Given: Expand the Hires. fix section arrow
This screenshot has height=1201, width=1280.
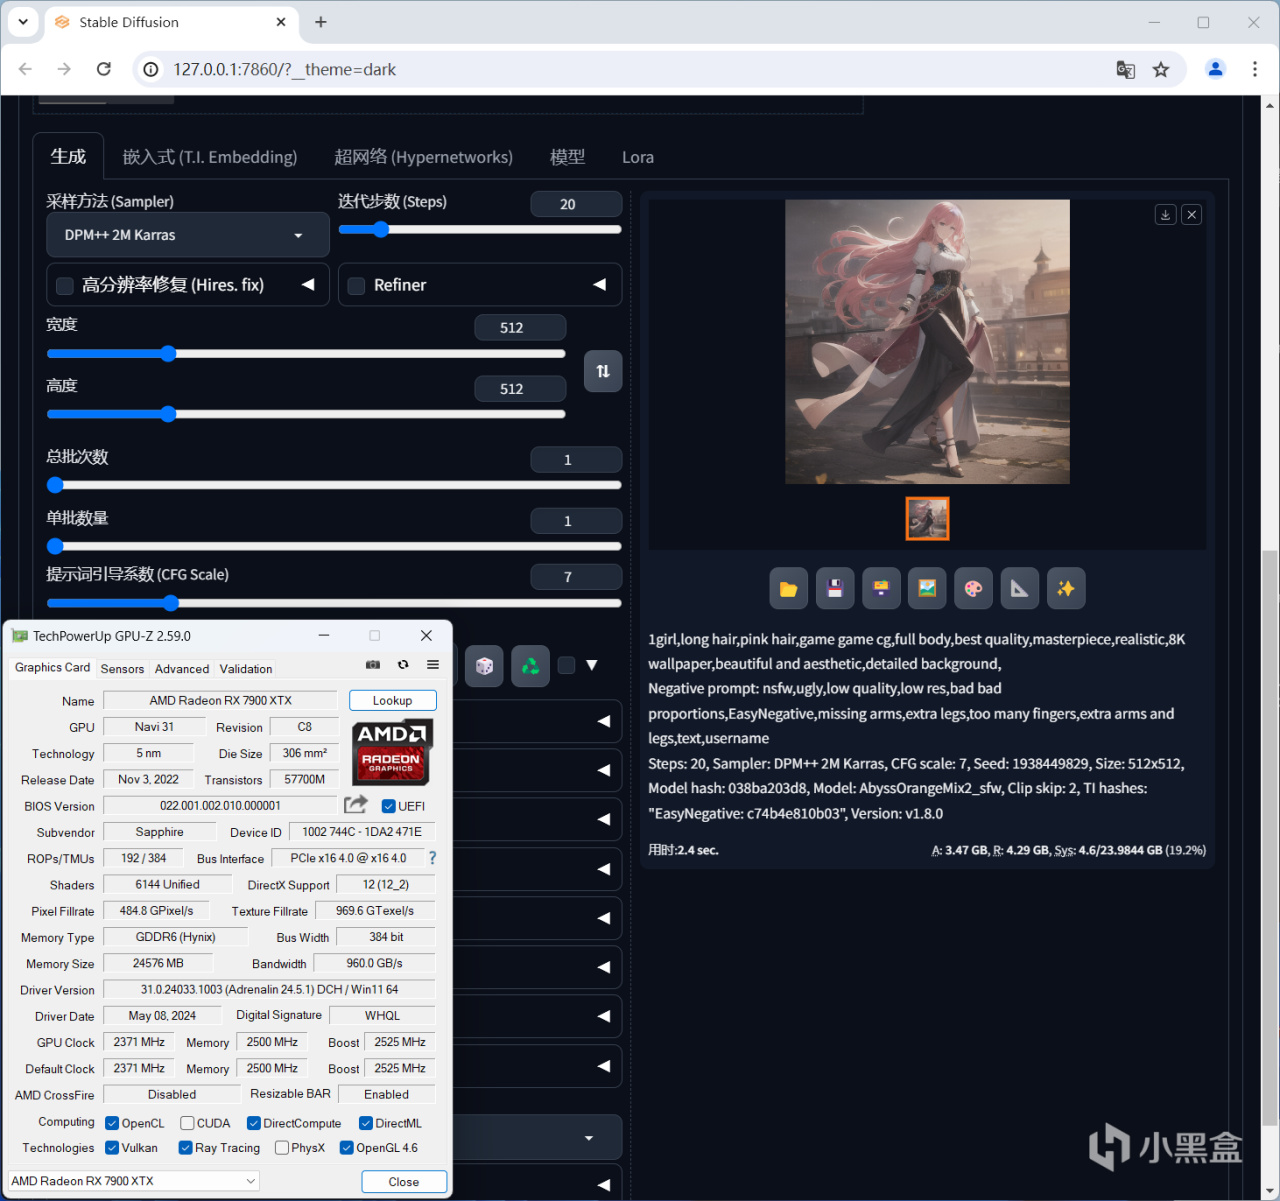Looking at the screenshot, I should coord(308,285).
